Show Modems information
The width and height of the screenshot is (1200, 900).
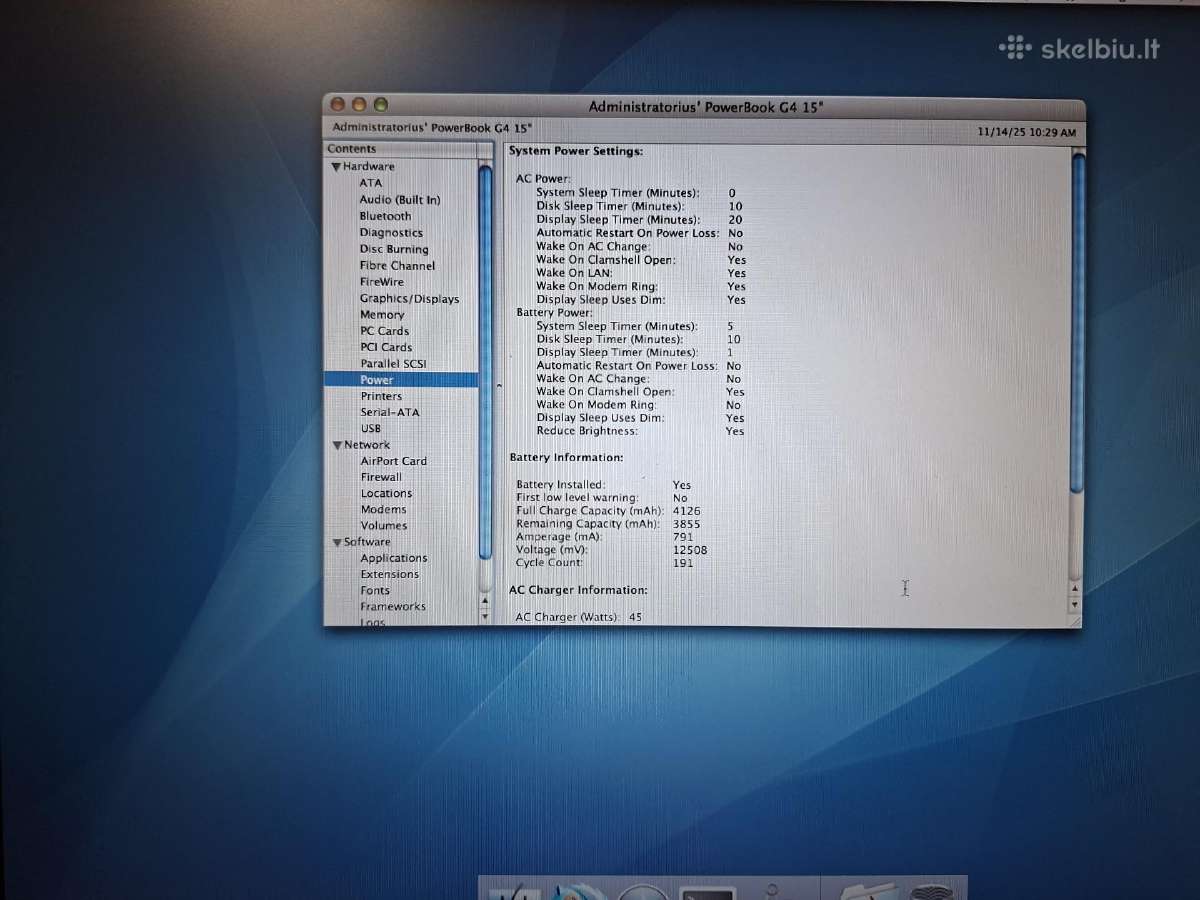tap(383, 509)
